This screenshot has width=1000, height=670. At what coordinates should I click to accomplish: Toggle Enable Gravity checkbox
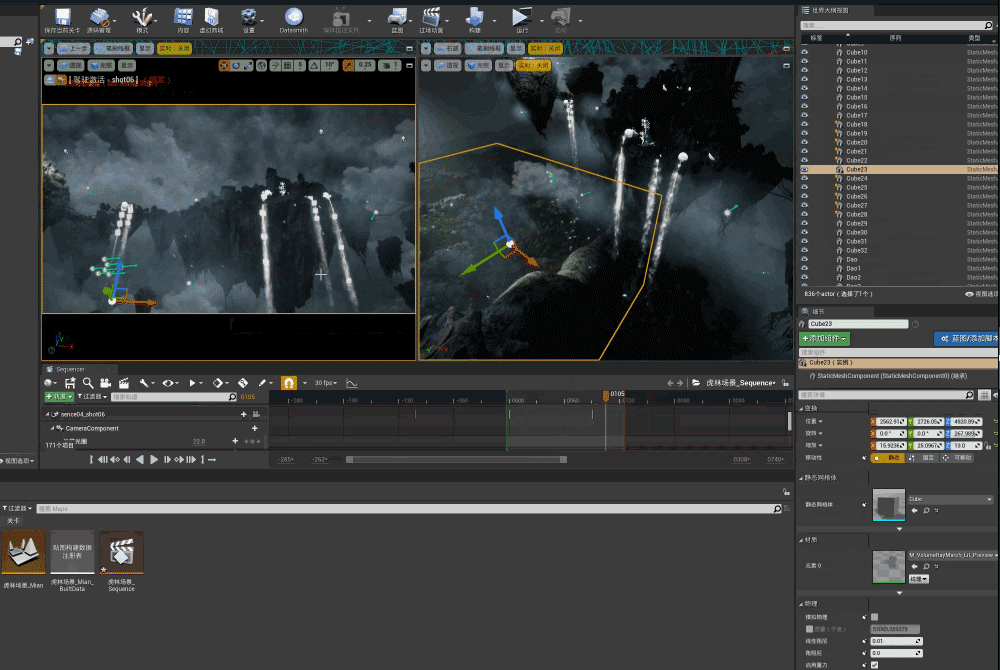point(874,665)
